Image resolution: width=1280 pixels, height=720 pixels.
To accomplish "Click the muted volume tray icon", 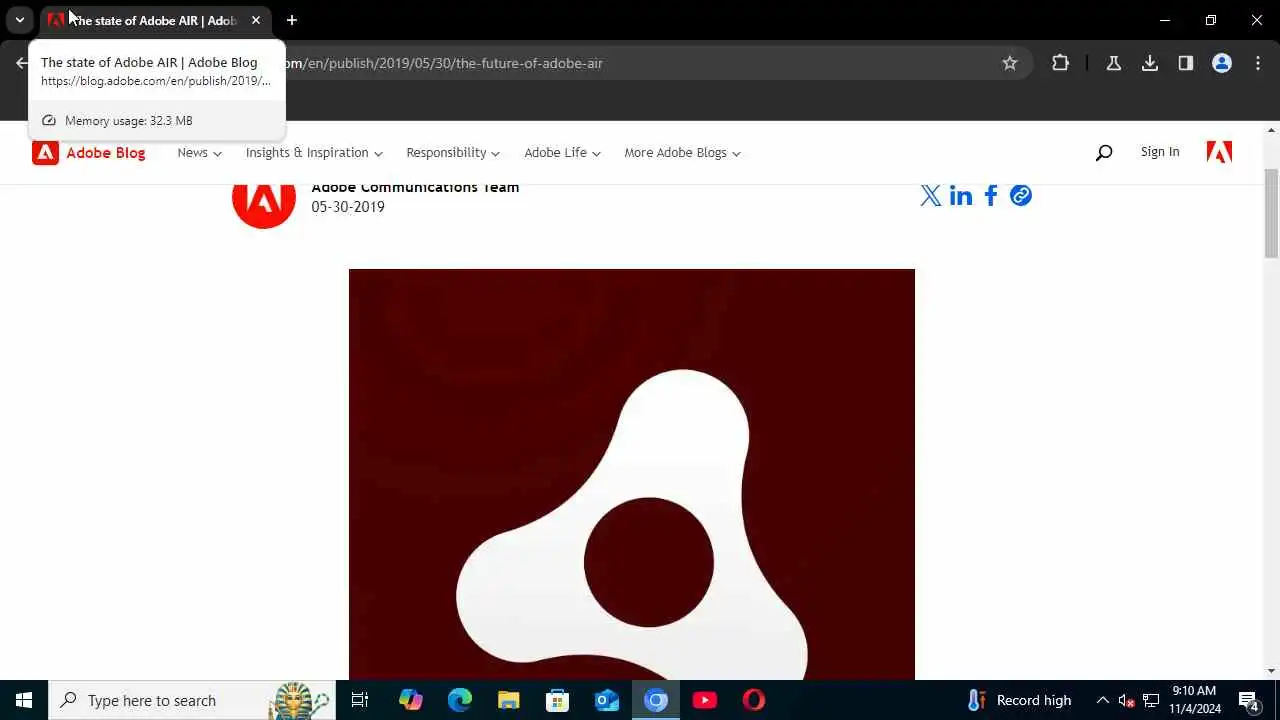I will coord(1126,700).
